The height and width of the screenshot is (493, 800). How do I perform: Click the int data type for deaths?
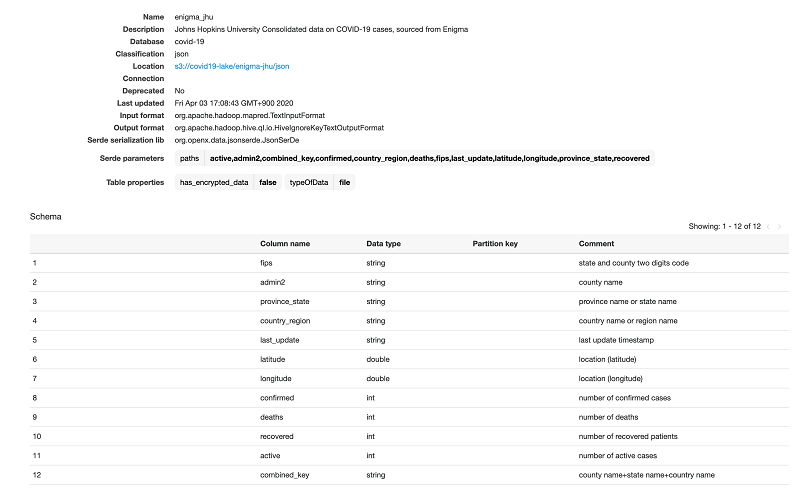[370, 417]
